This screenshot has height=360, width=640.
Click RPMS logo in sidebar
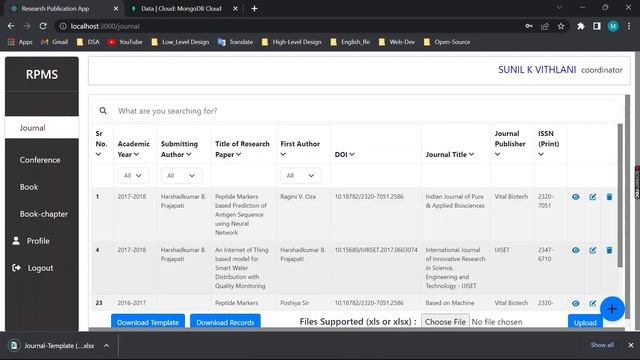(x=42, y=74)
